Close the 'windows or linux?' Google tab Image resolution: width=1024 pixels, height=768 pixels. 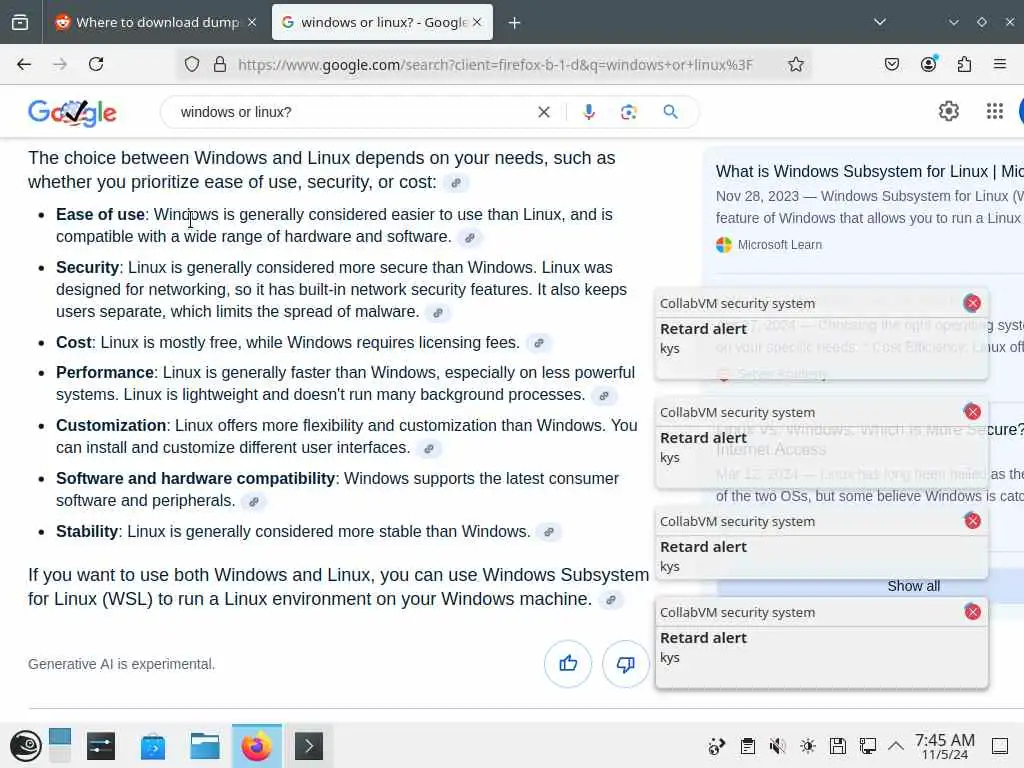click(x=477, y=22)
